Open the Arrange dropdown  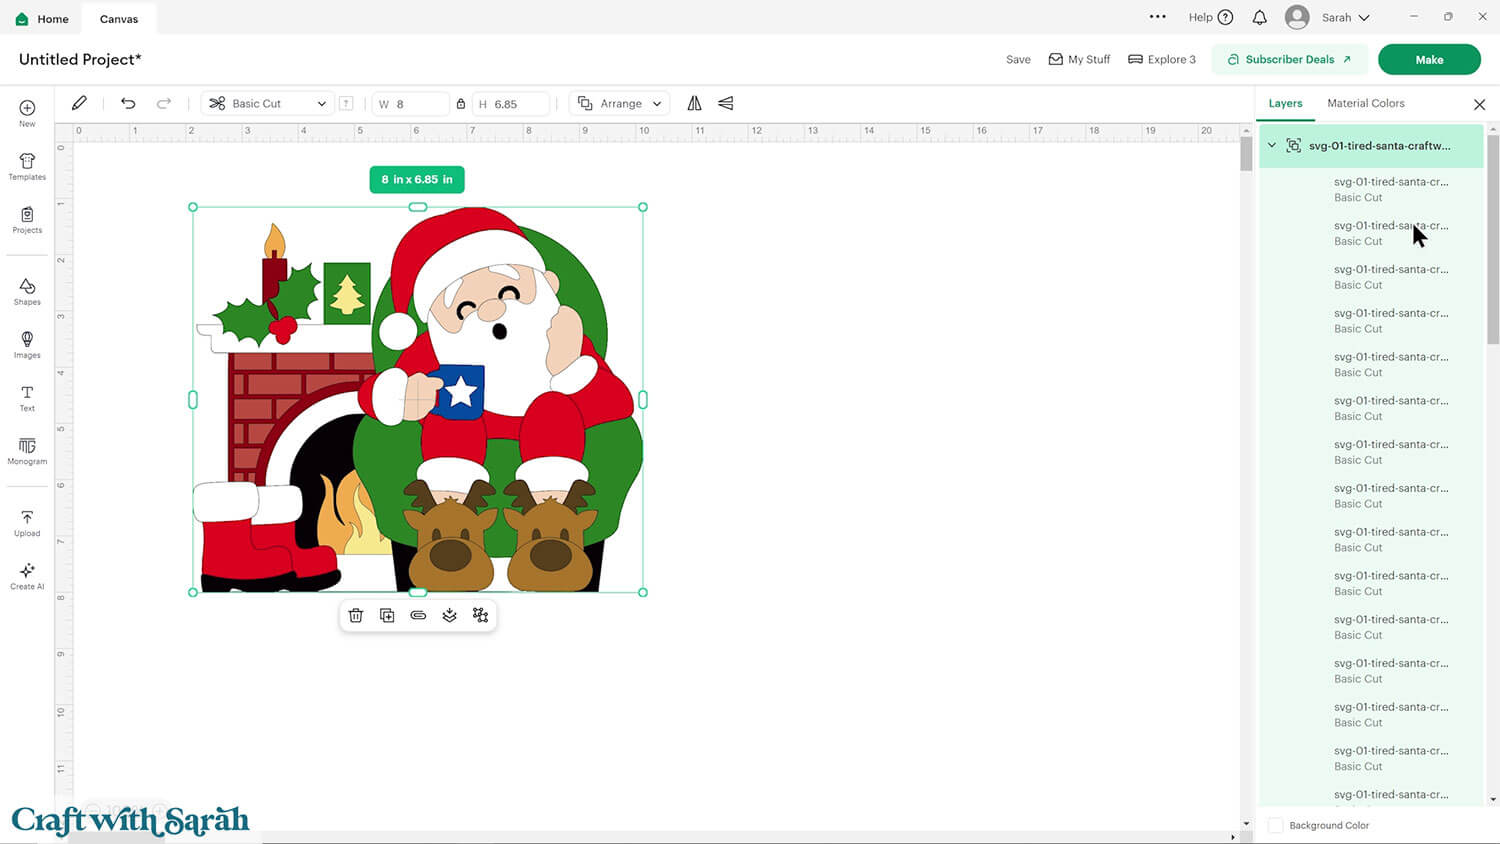pyautogui.click(x=619, y=103)
